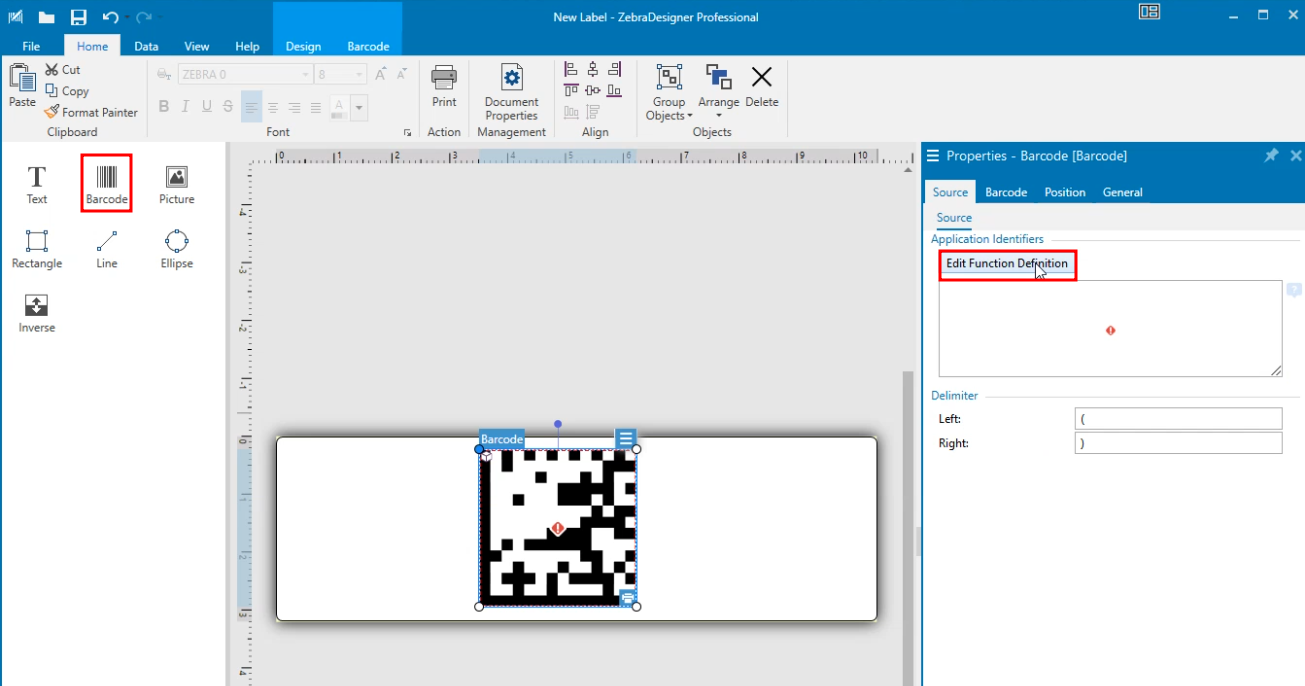Click the Left delimiter input field
The width and height of the screenshot is (1305, 686).
1177,418
